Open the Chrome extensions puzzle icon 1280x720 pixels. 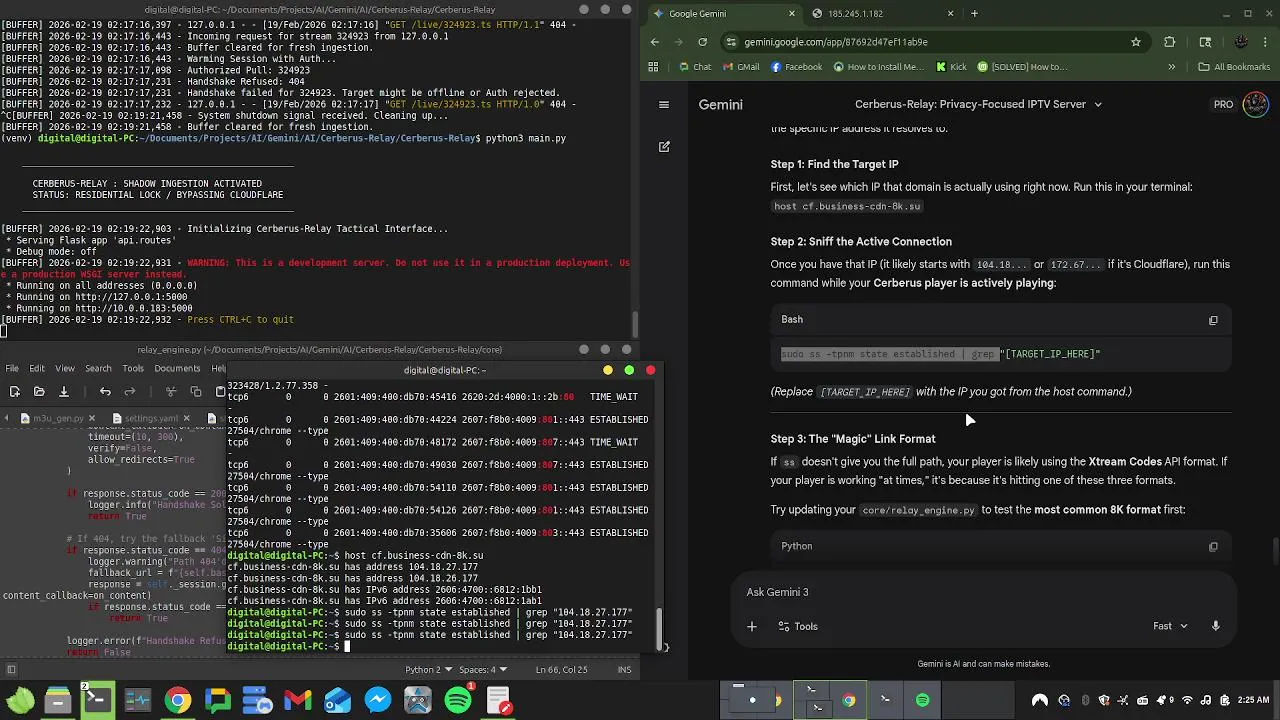tap(1170, 42)
